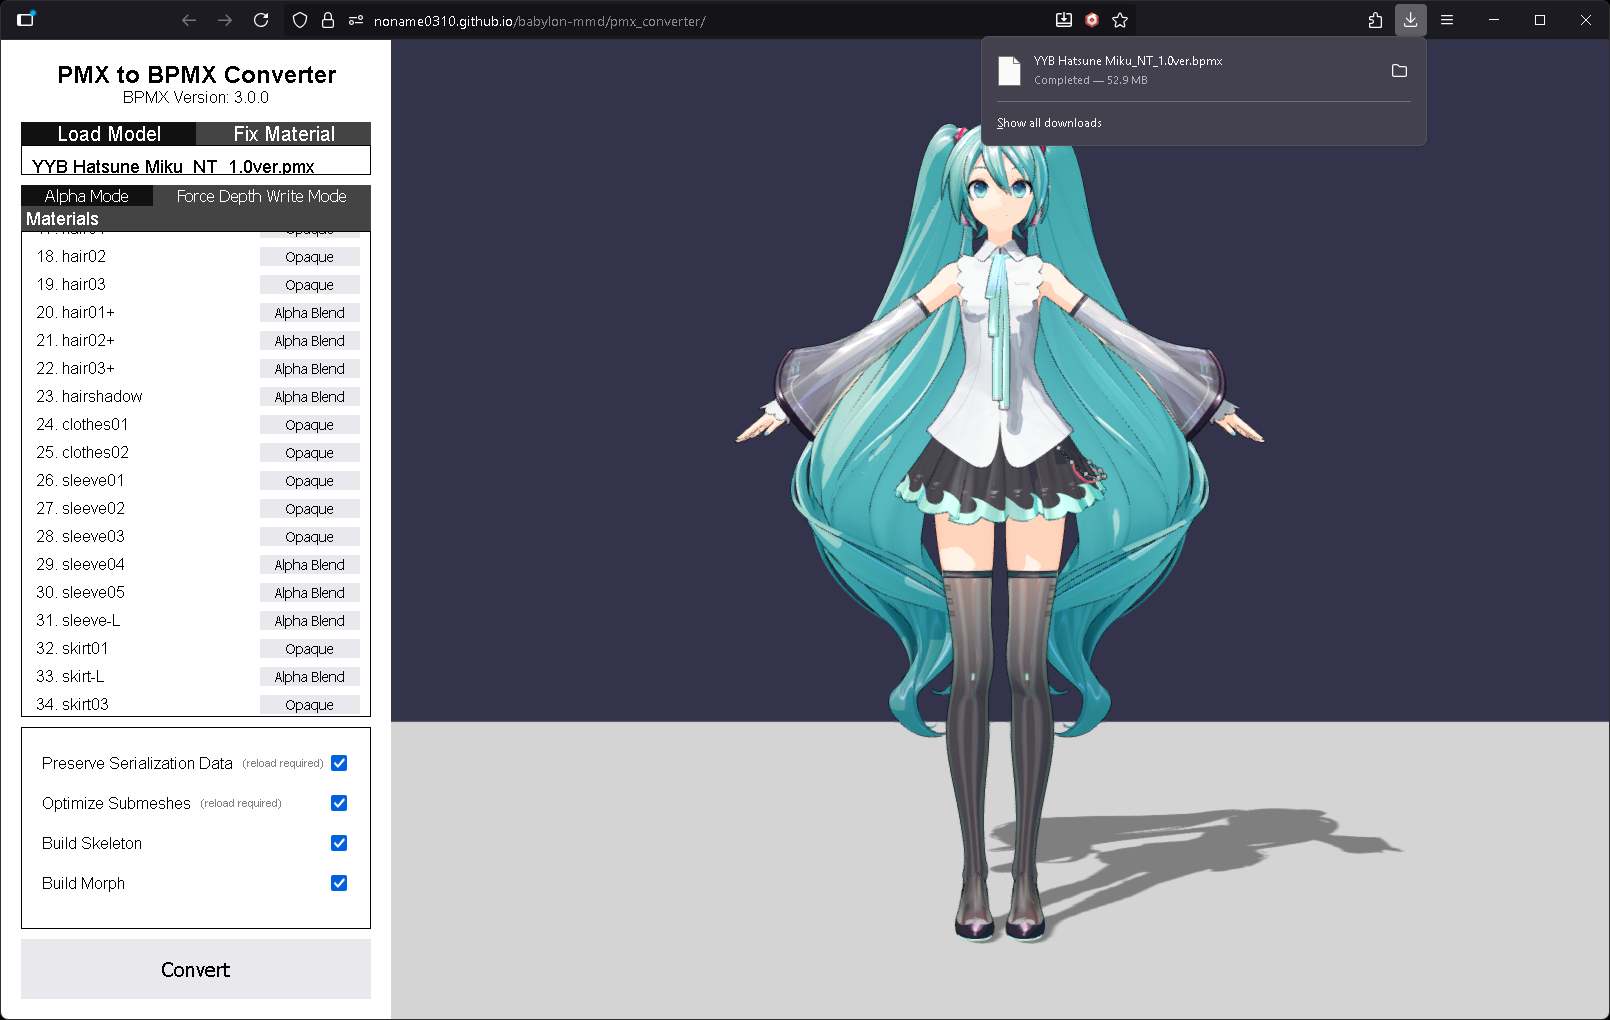Switch to the Load Model tab

coord(109,134)
